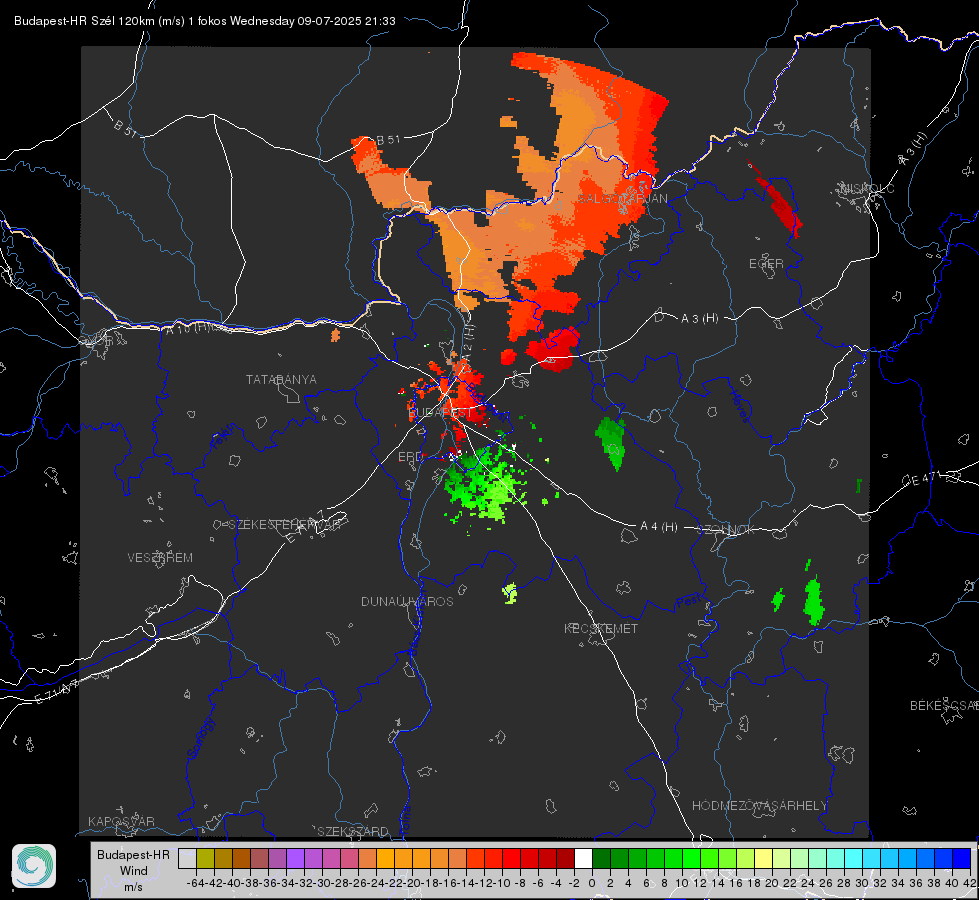Click the deep blue swatch between 40 and 42
The image size is (979, 900).
pos(962,858)
